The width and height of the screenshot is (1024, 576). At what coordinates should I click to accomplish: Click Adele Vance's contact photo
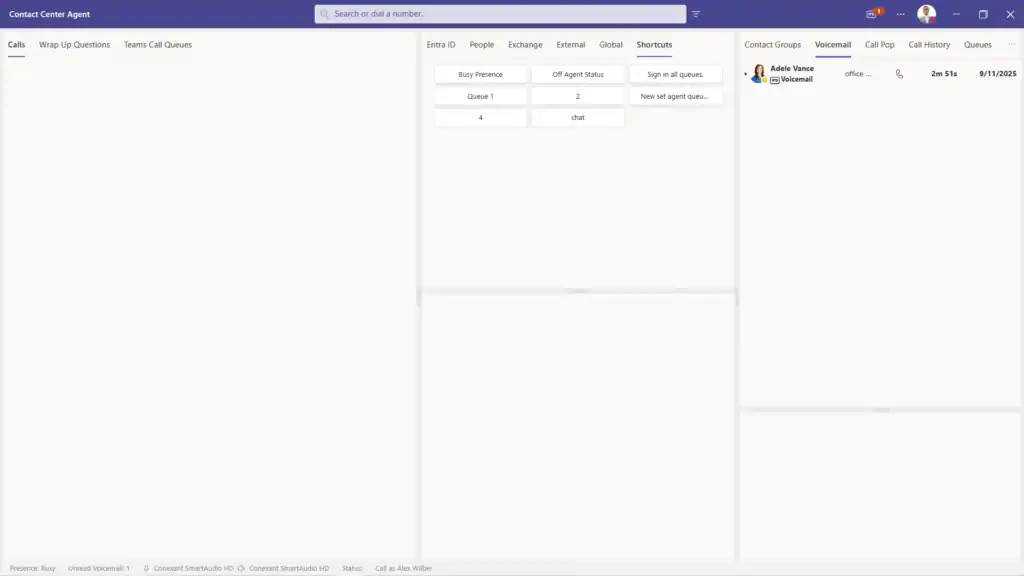point(758,74)
